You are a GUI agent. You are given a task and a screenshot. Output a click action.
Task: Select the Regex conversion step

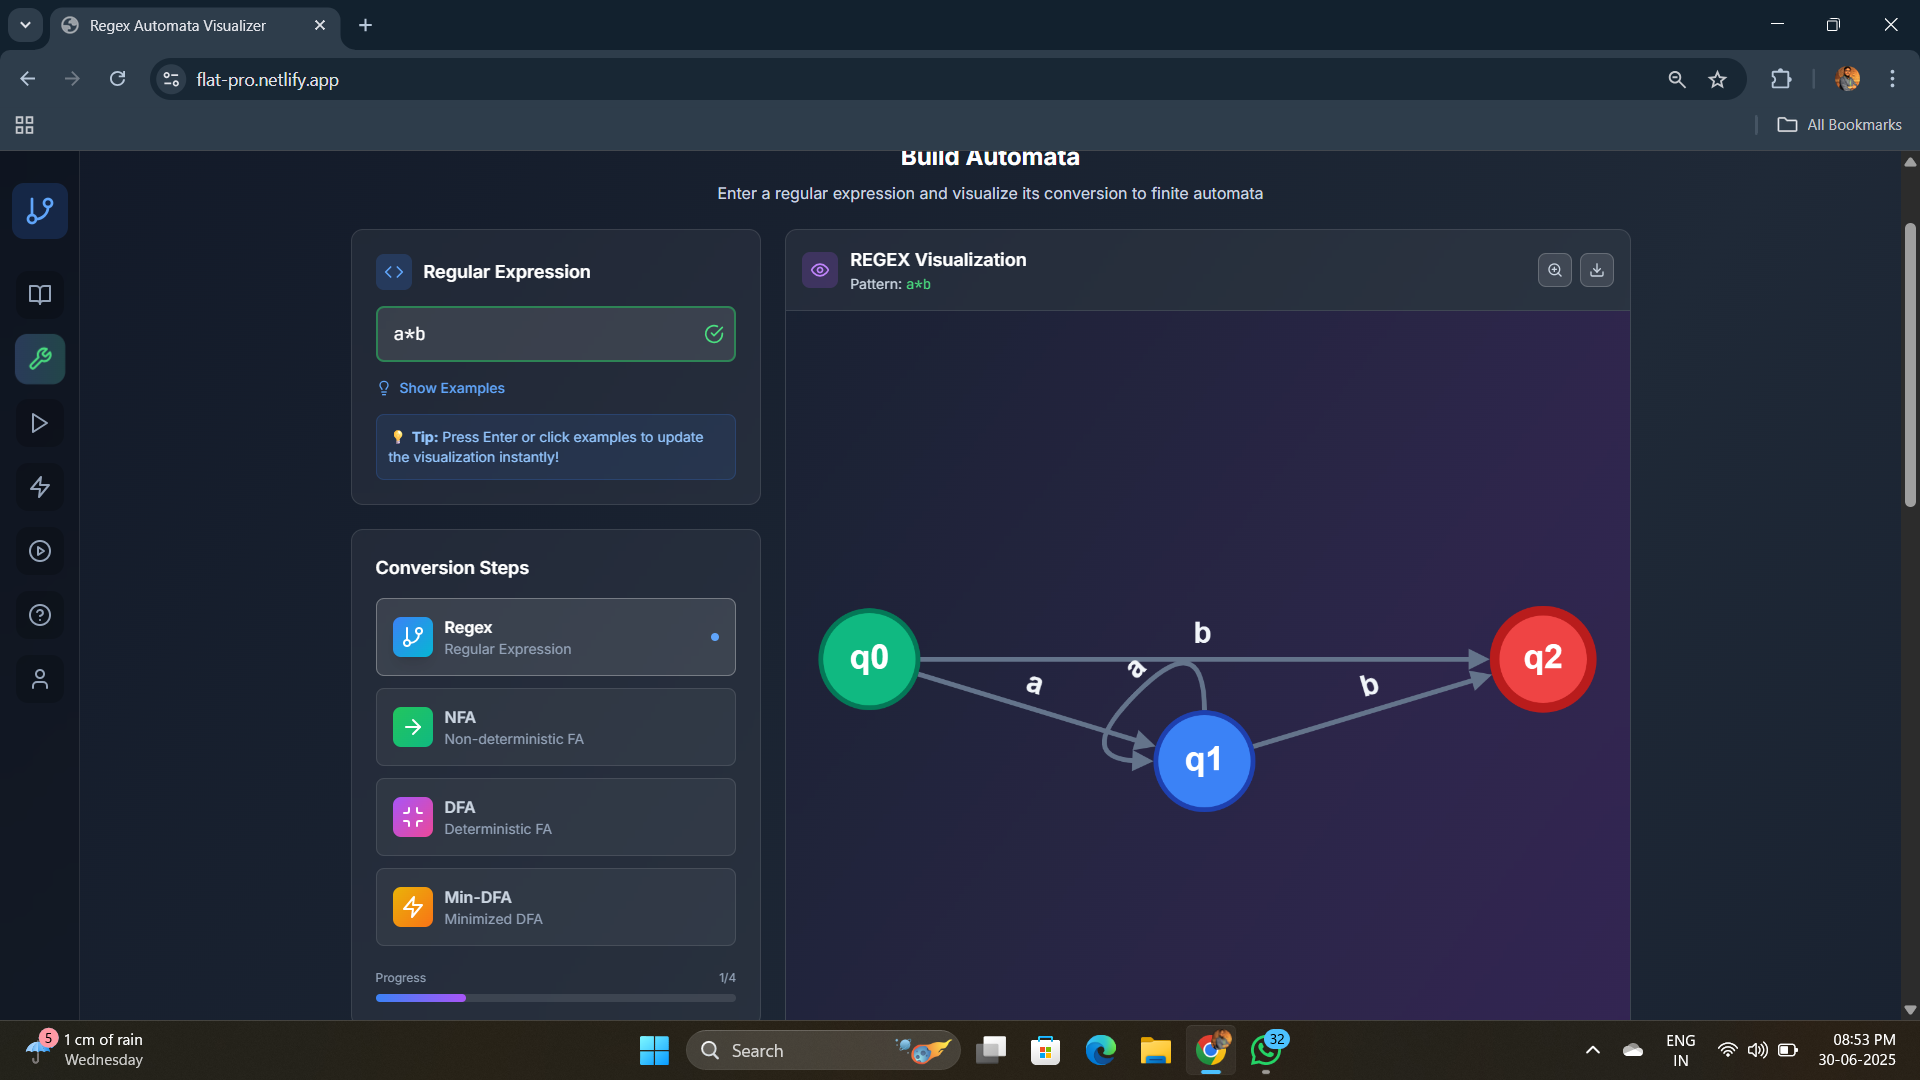(555, 637)
